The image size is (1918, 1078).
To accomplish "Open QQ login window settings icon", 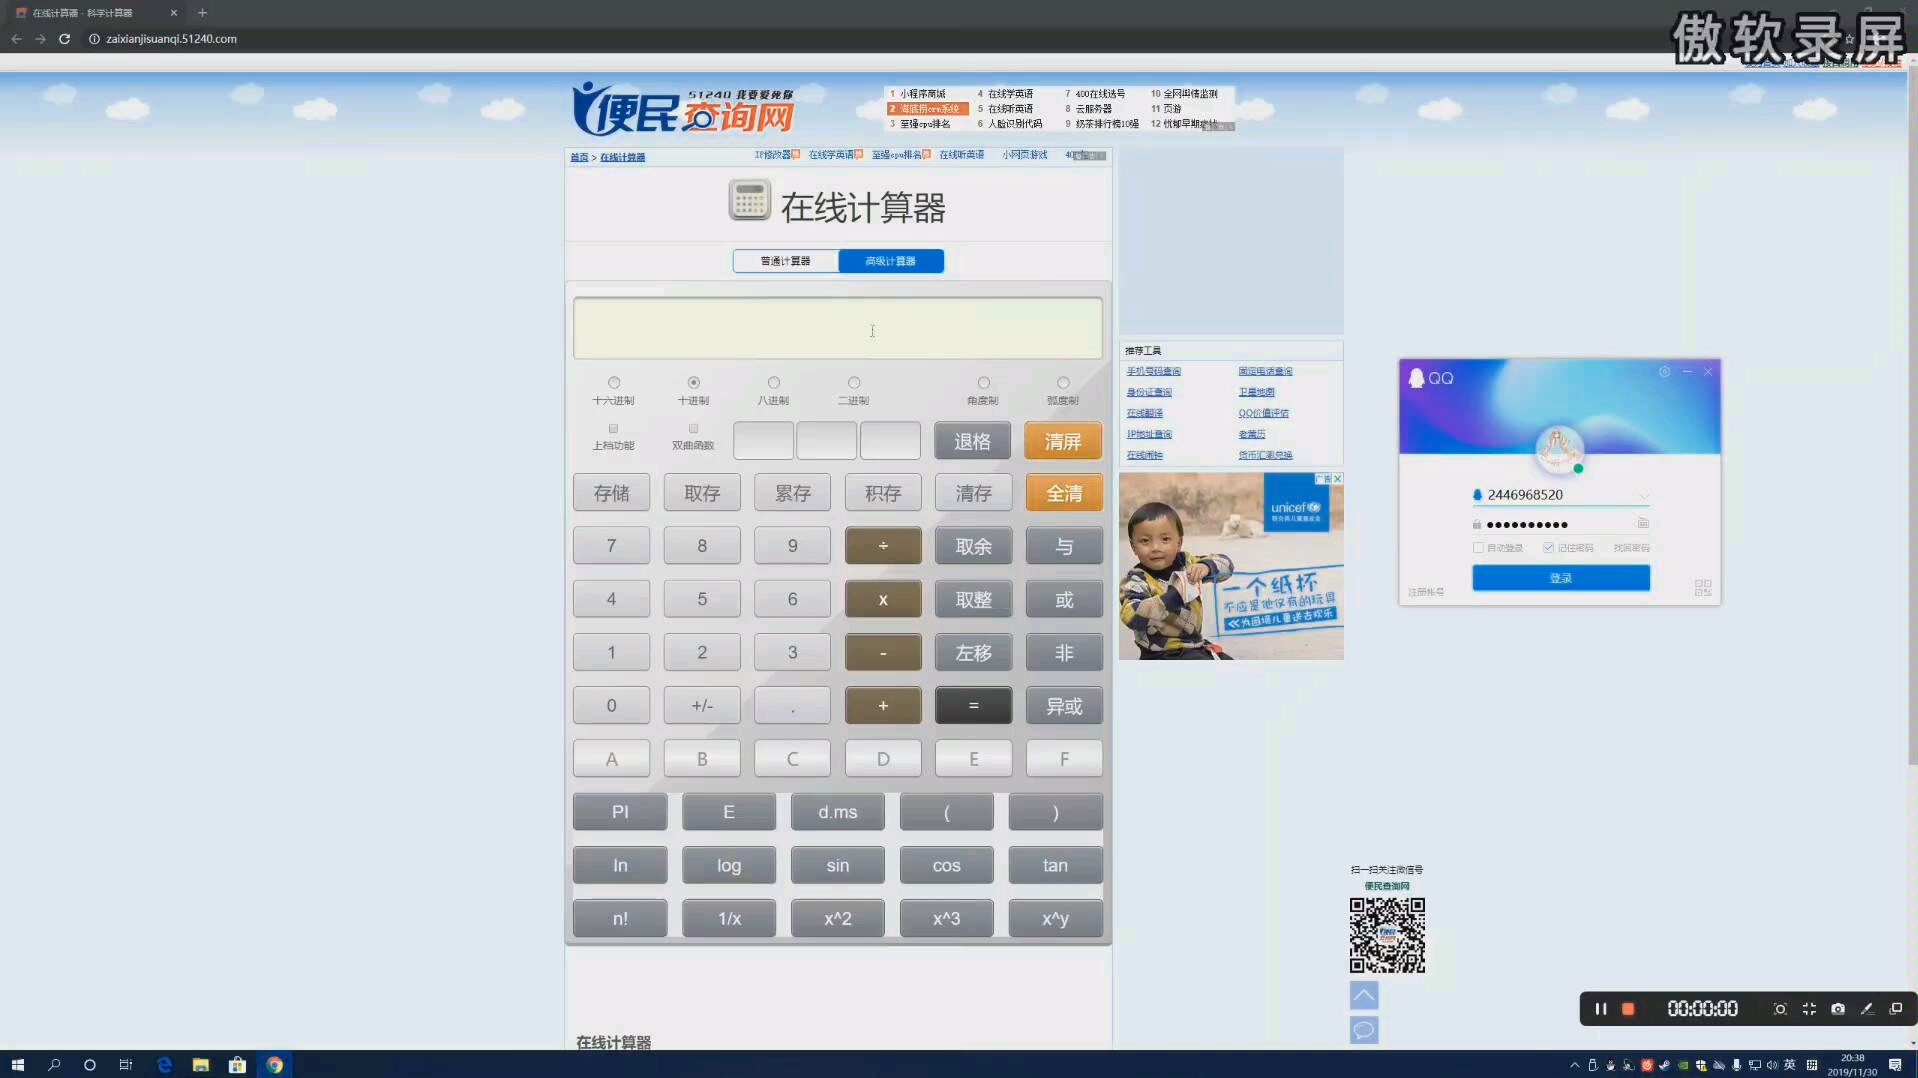I will pyautogui.click(x=1664, y=372).
